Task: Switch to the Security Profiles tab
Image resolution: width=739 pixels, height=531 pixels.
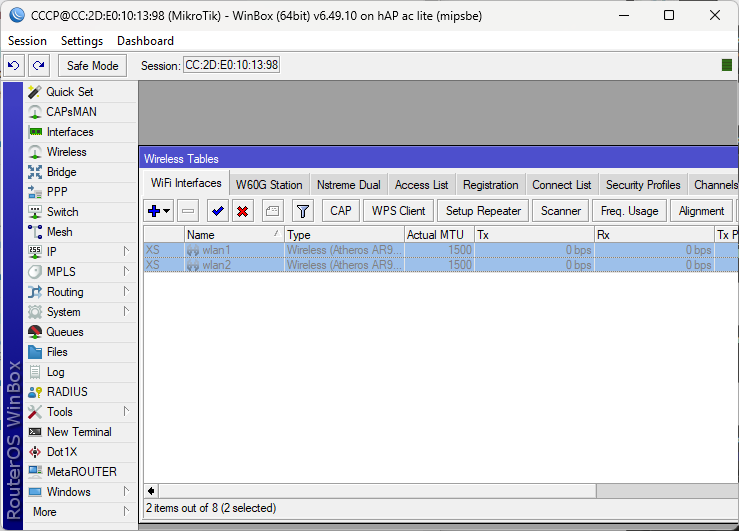Action: 643,185
